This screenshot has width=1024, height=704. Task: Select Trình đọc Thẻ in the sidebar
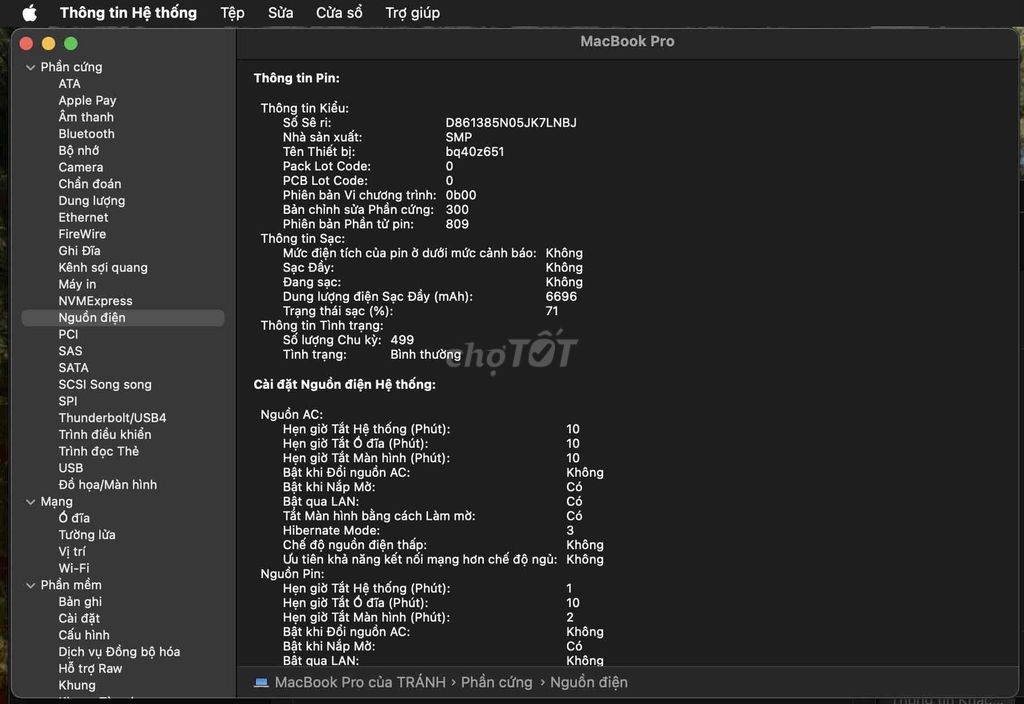98,451
